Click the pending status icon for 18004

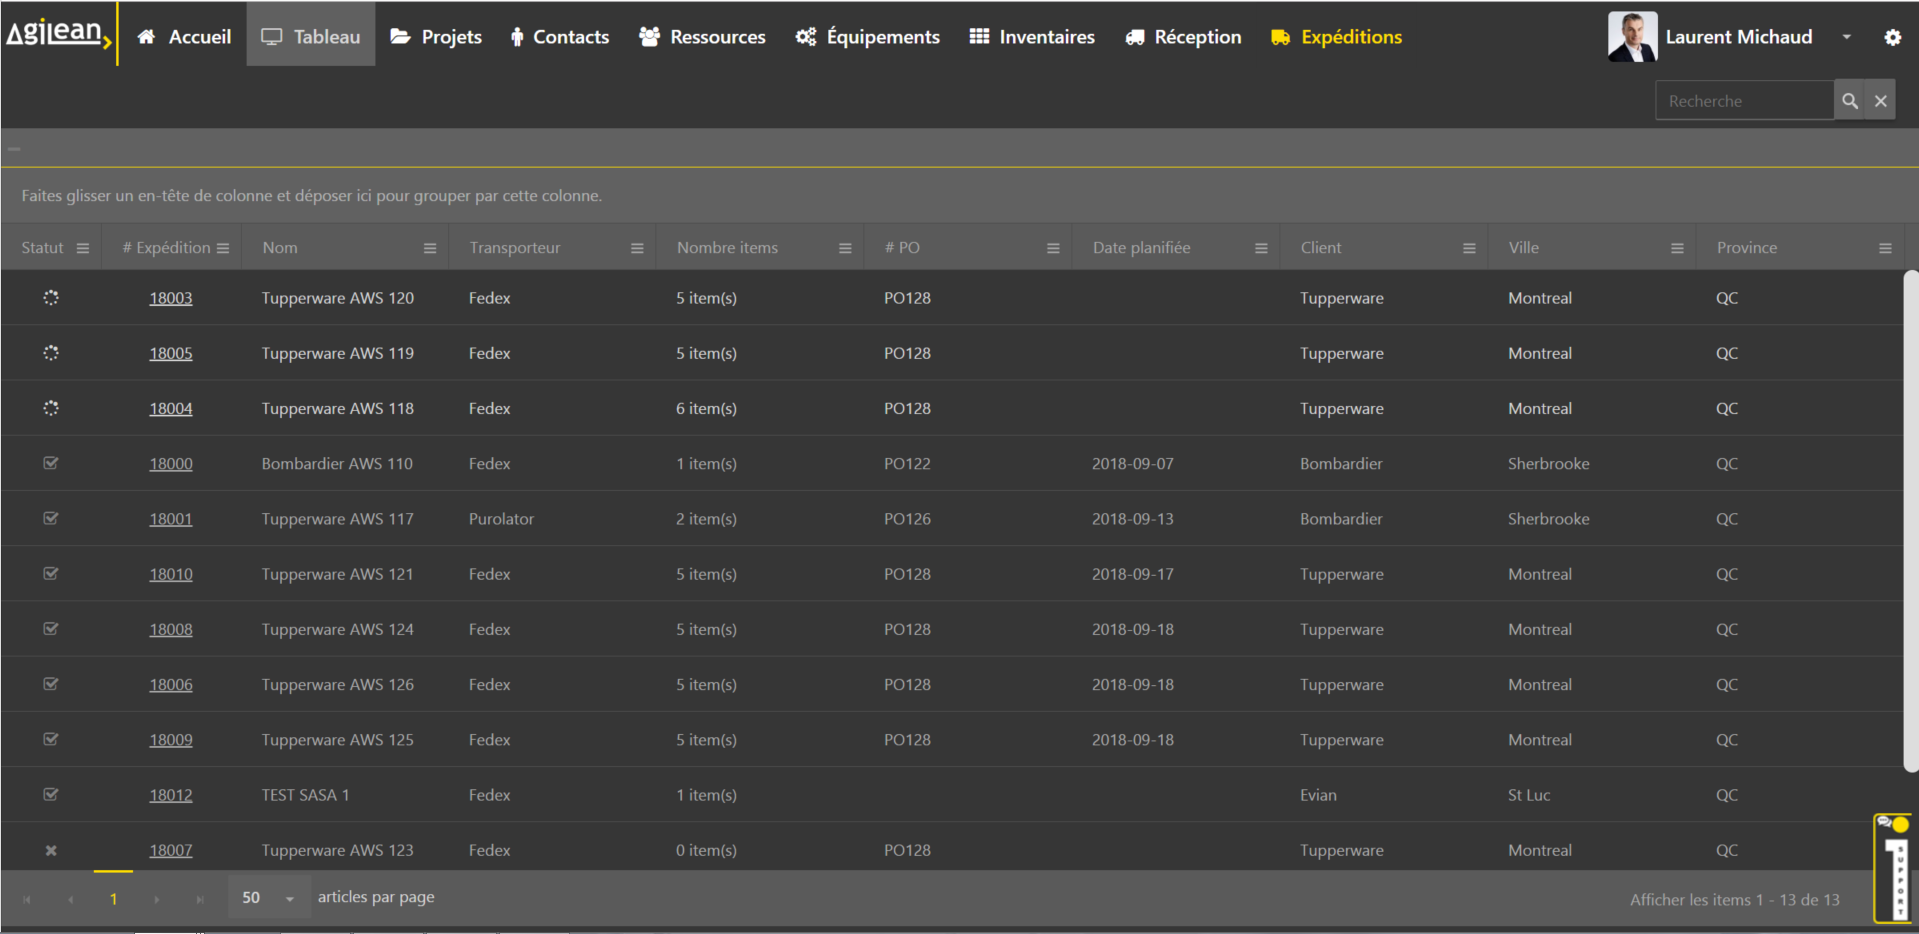click(51, 408)
